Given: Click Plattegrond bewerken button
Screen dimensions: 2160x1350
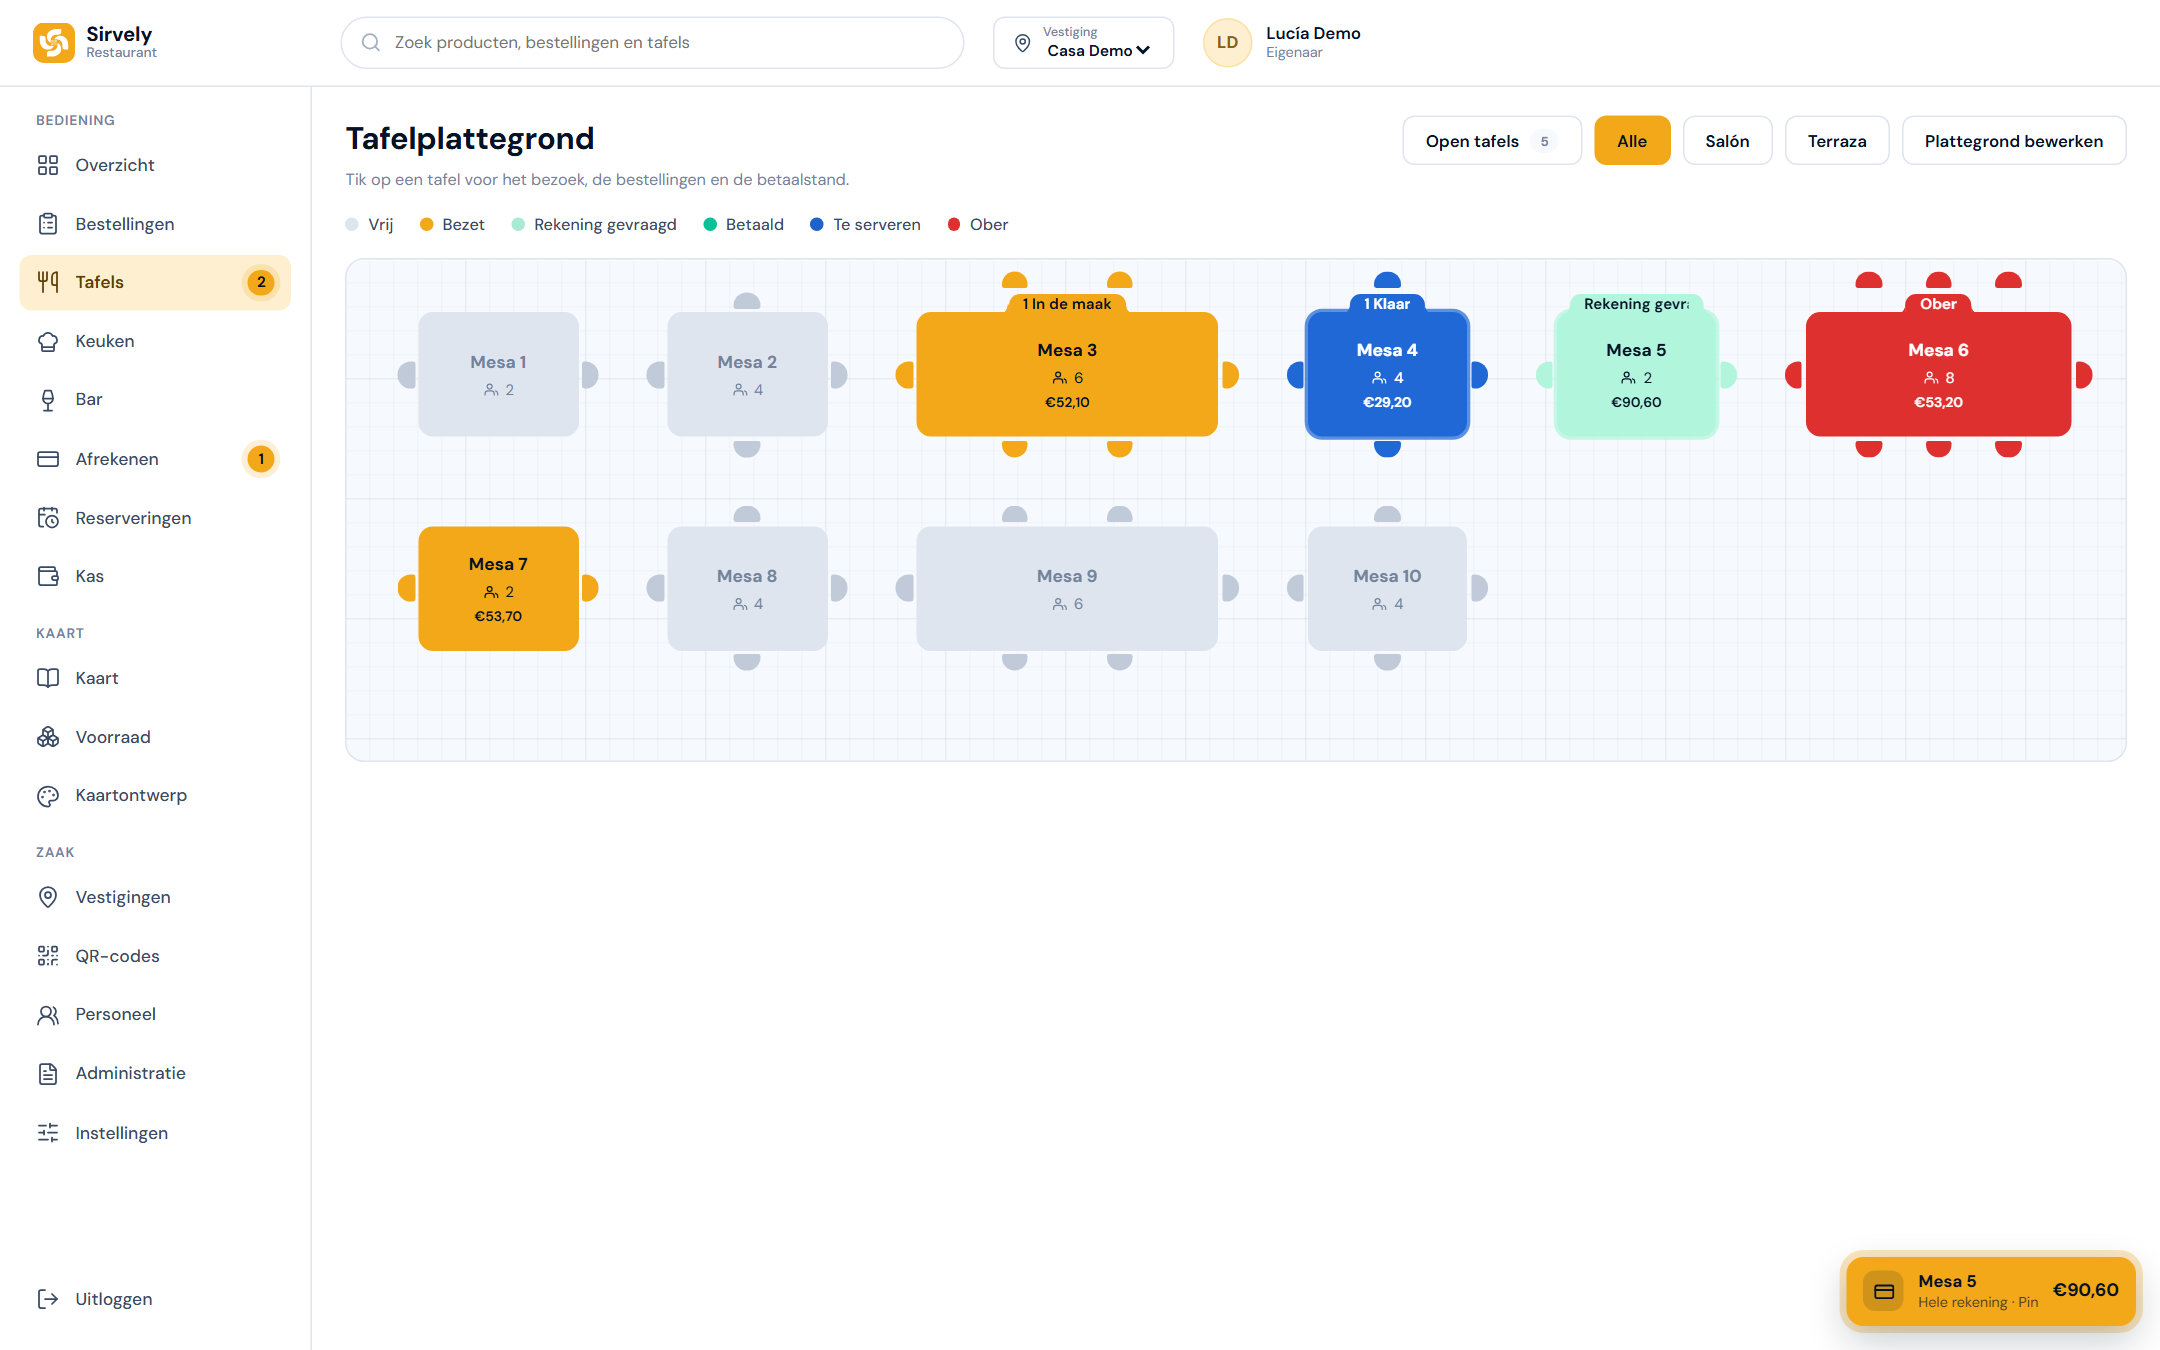Looking at the screenshot, I should [2013, 141].
